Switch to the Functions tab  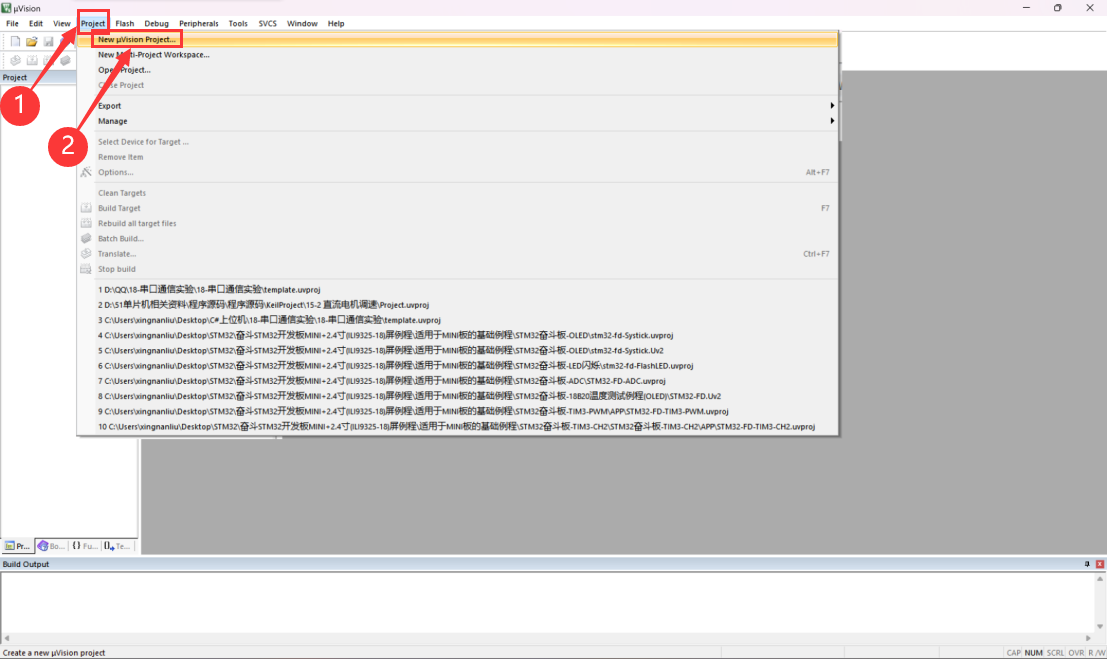click(x=85, y=546)
